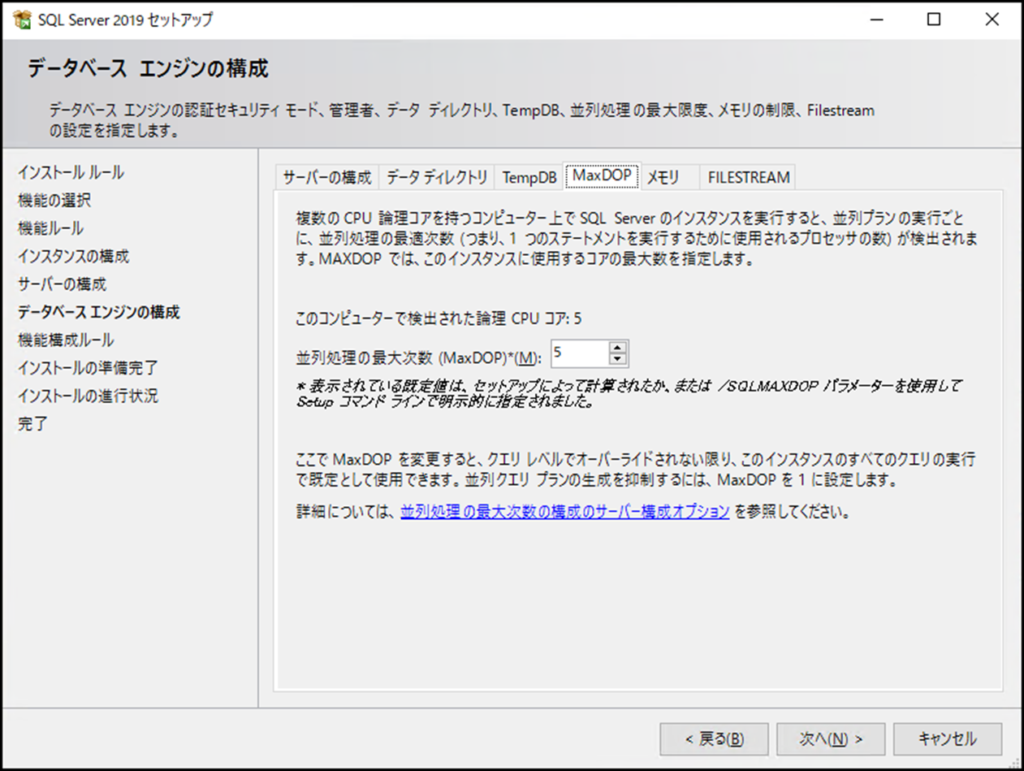
Task: Click the 機能ルール step in sidebar
Action: coord(50,228)
